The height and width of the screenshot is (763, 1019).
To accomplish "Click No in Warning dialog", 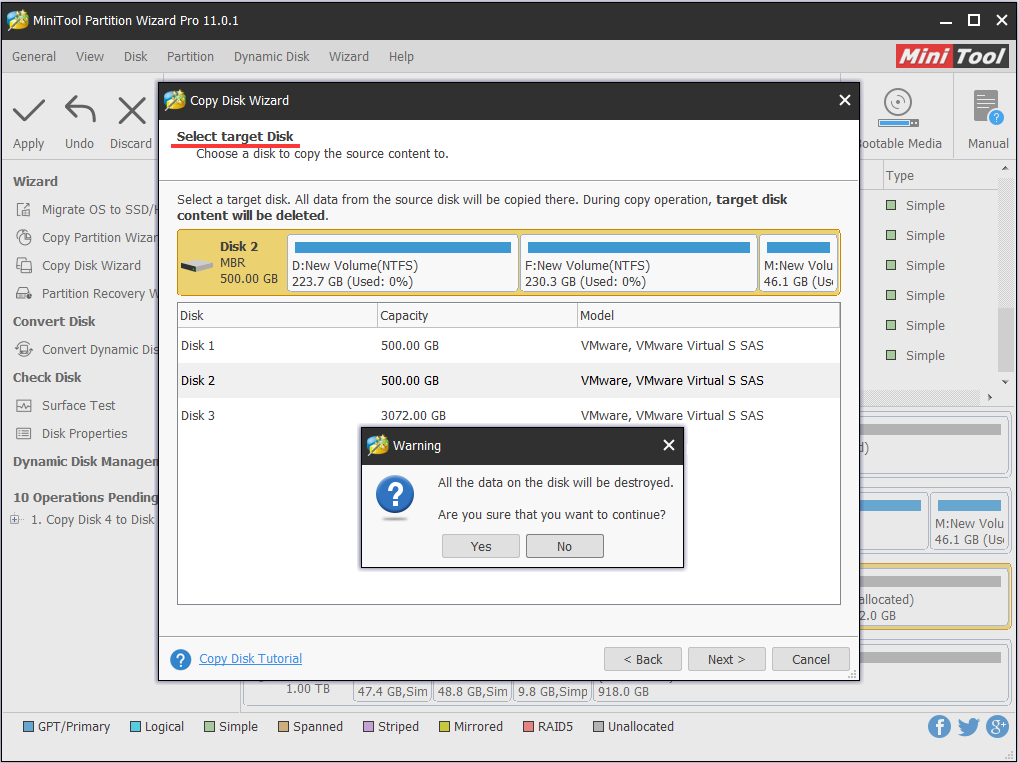I will (565, 546).
